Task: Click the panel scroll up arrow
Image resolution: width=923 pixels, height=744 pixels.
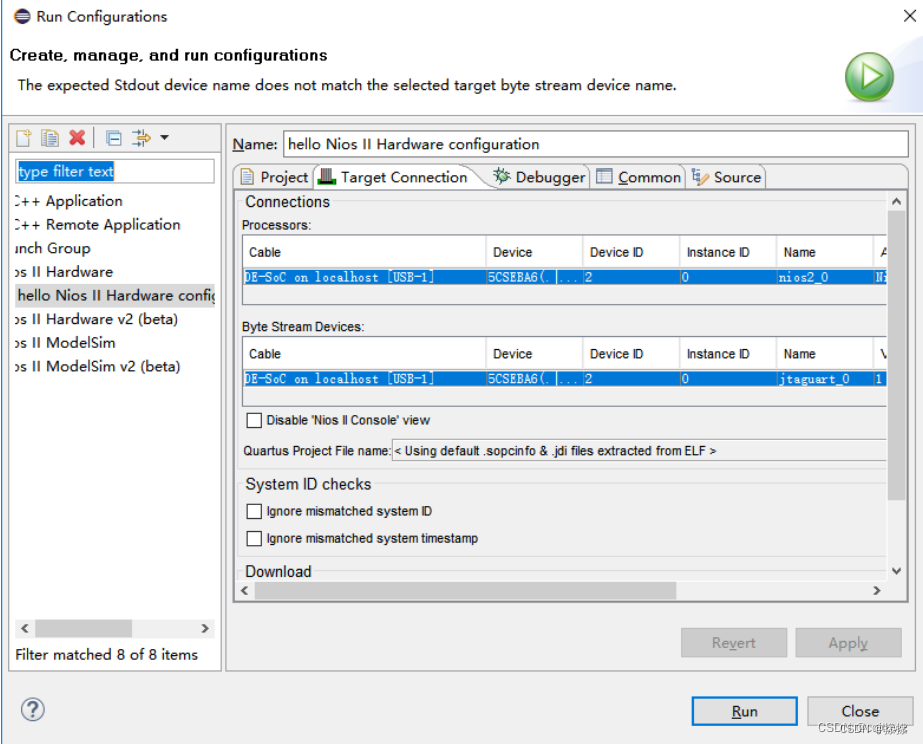Action: 897,201
